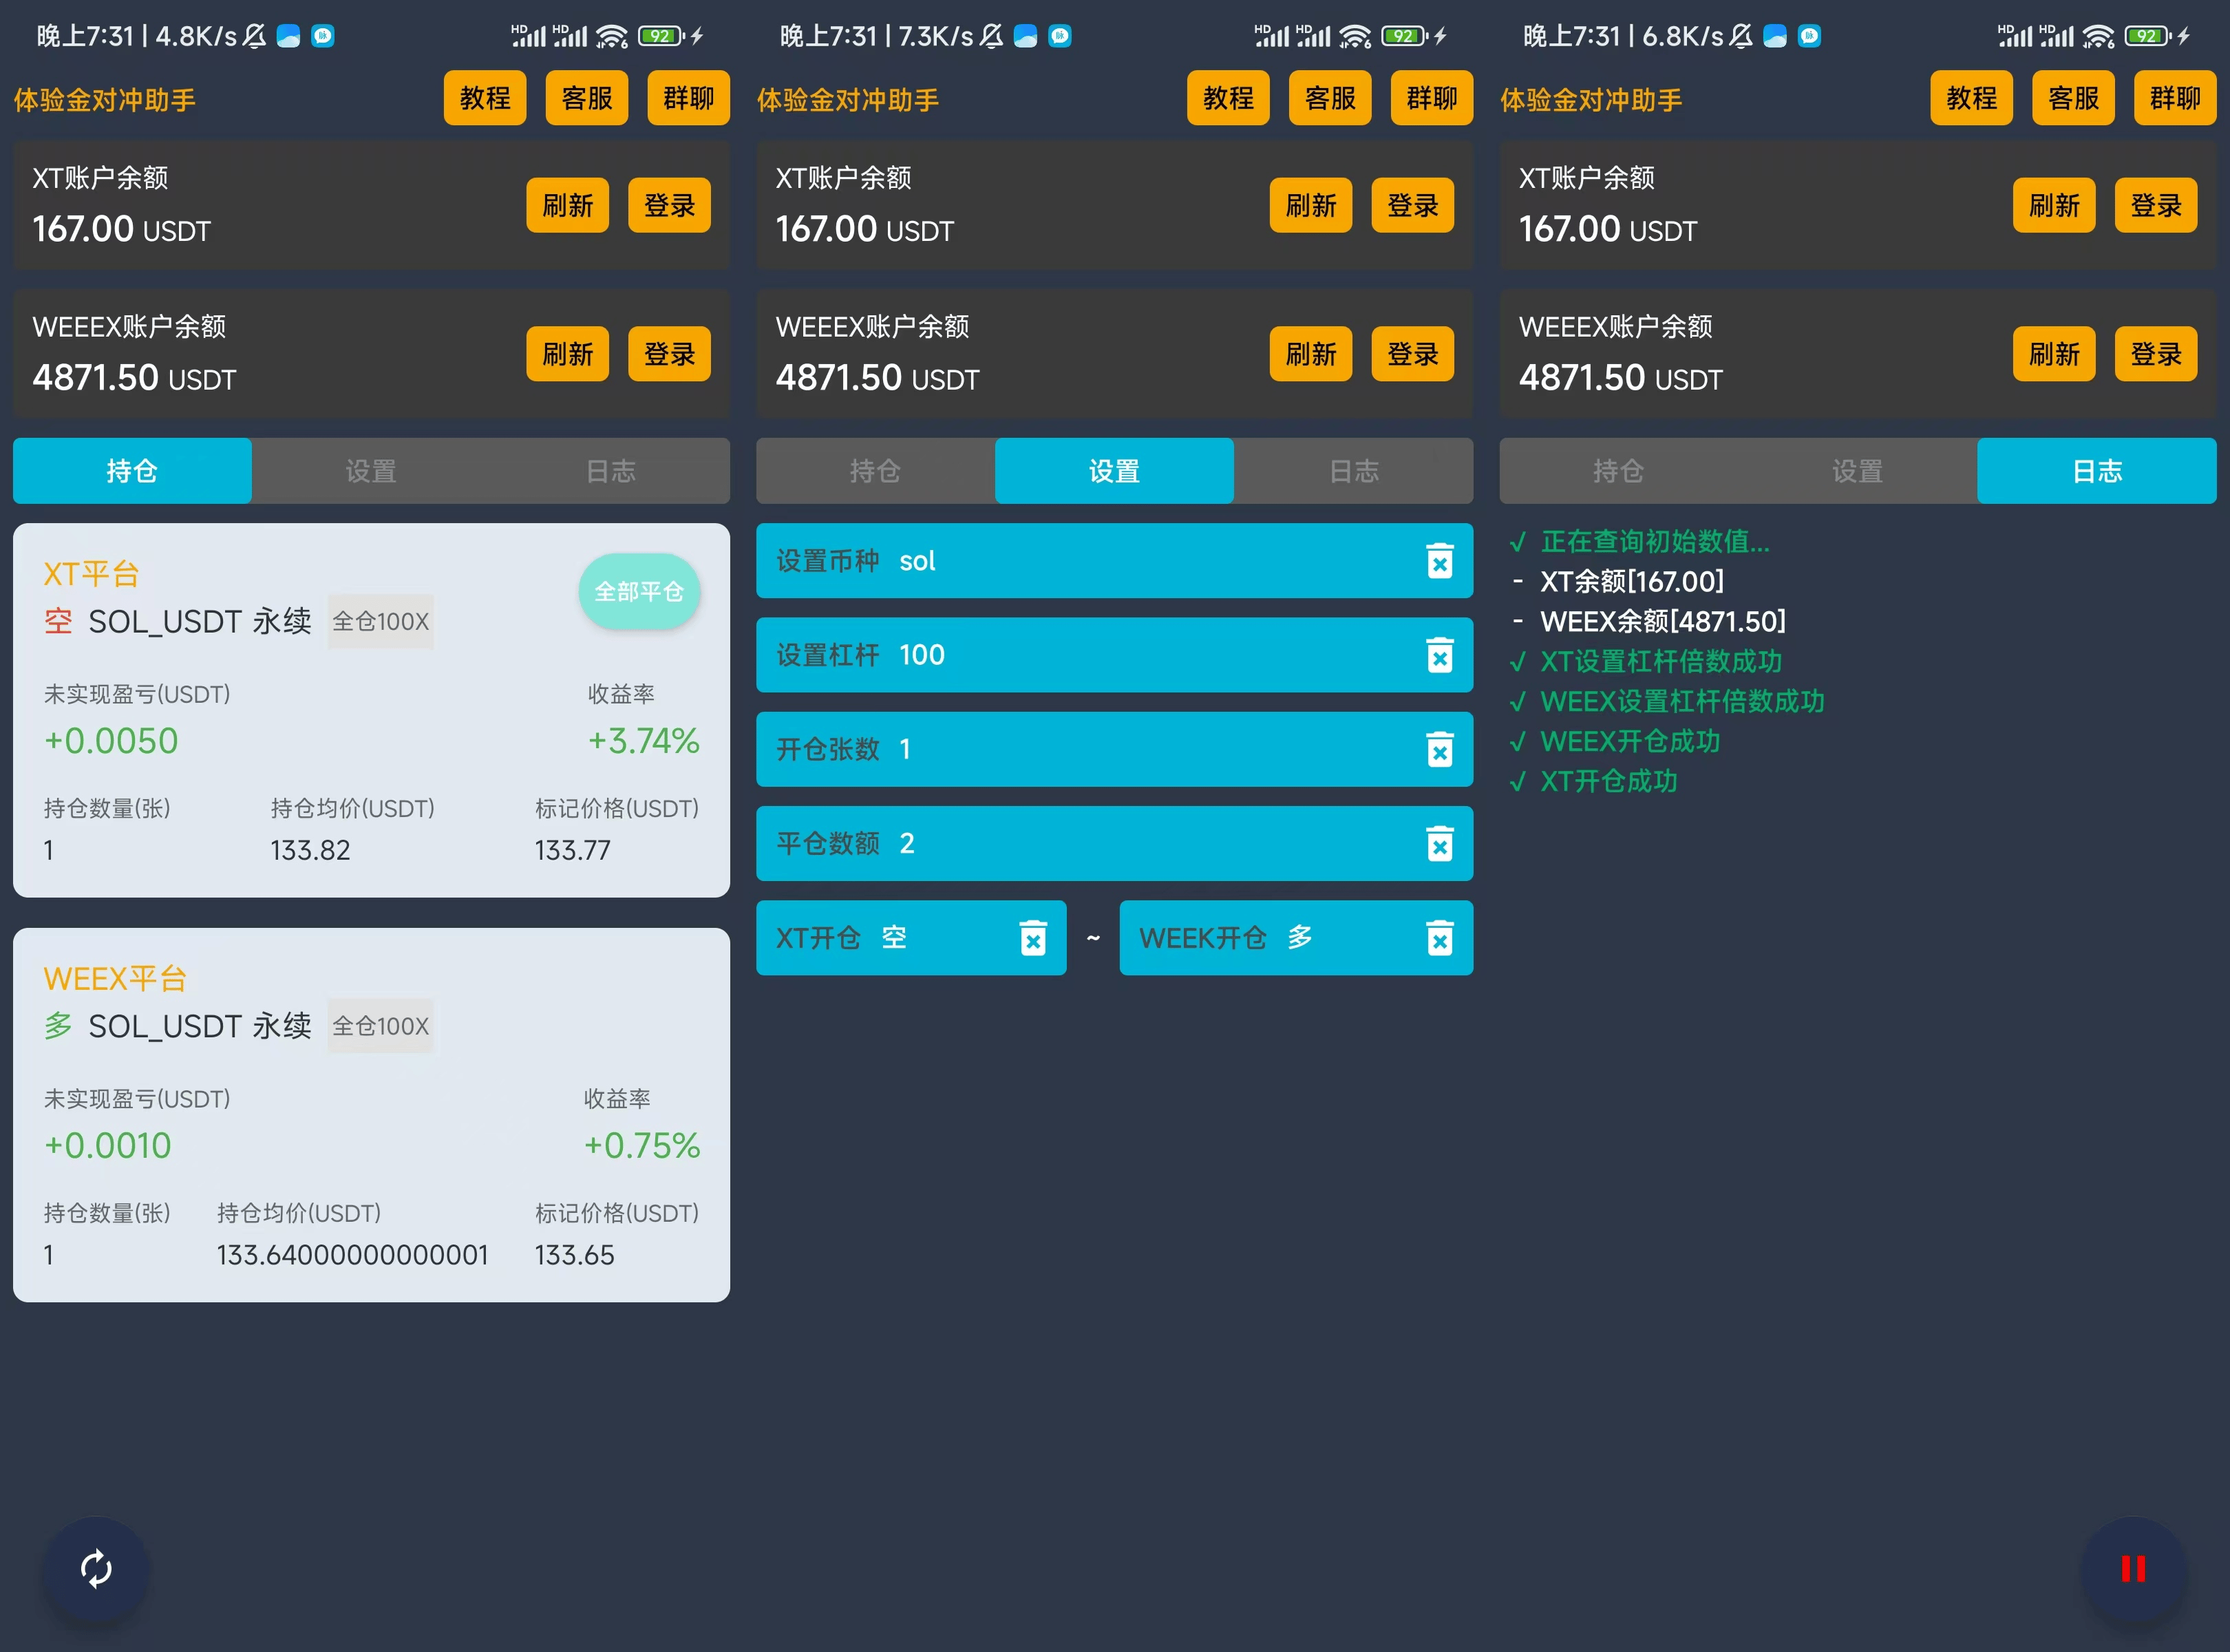Clear the 开仓张数 field trash icon

click(x=1439, y=750)
